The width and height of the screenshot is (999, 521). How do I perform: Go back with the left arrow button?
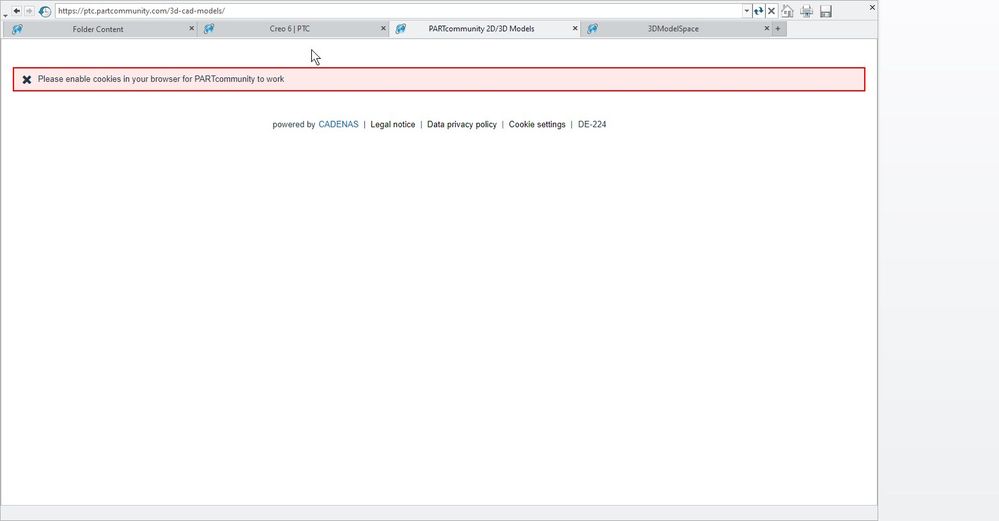tap(17, 11)
